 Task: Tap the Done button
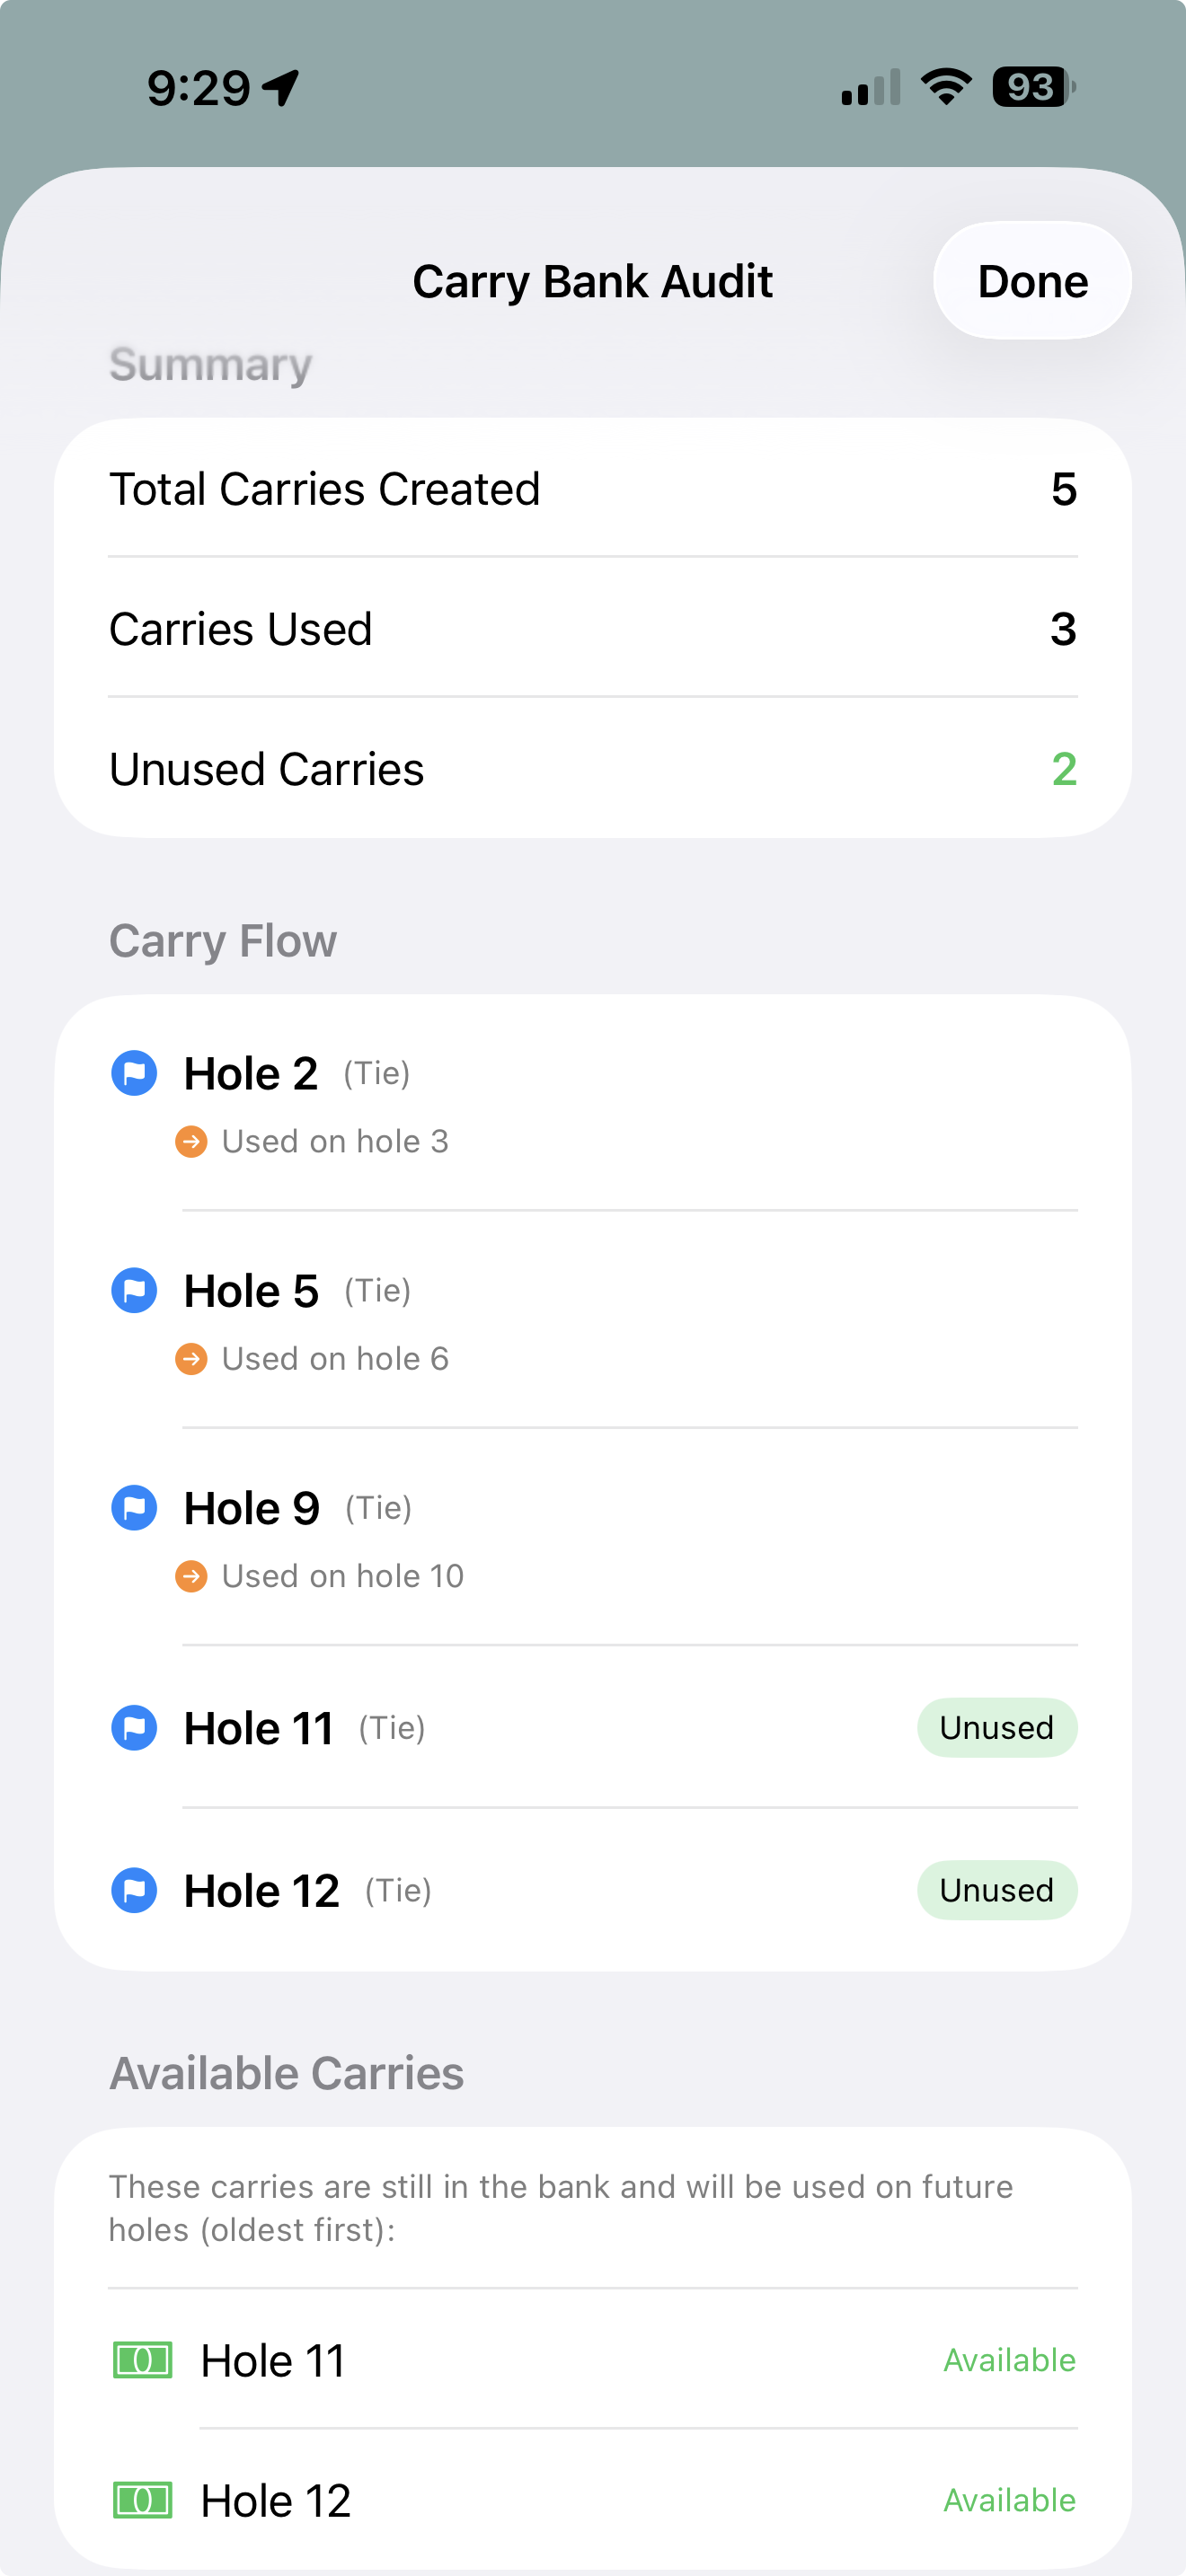[1031, 281]
